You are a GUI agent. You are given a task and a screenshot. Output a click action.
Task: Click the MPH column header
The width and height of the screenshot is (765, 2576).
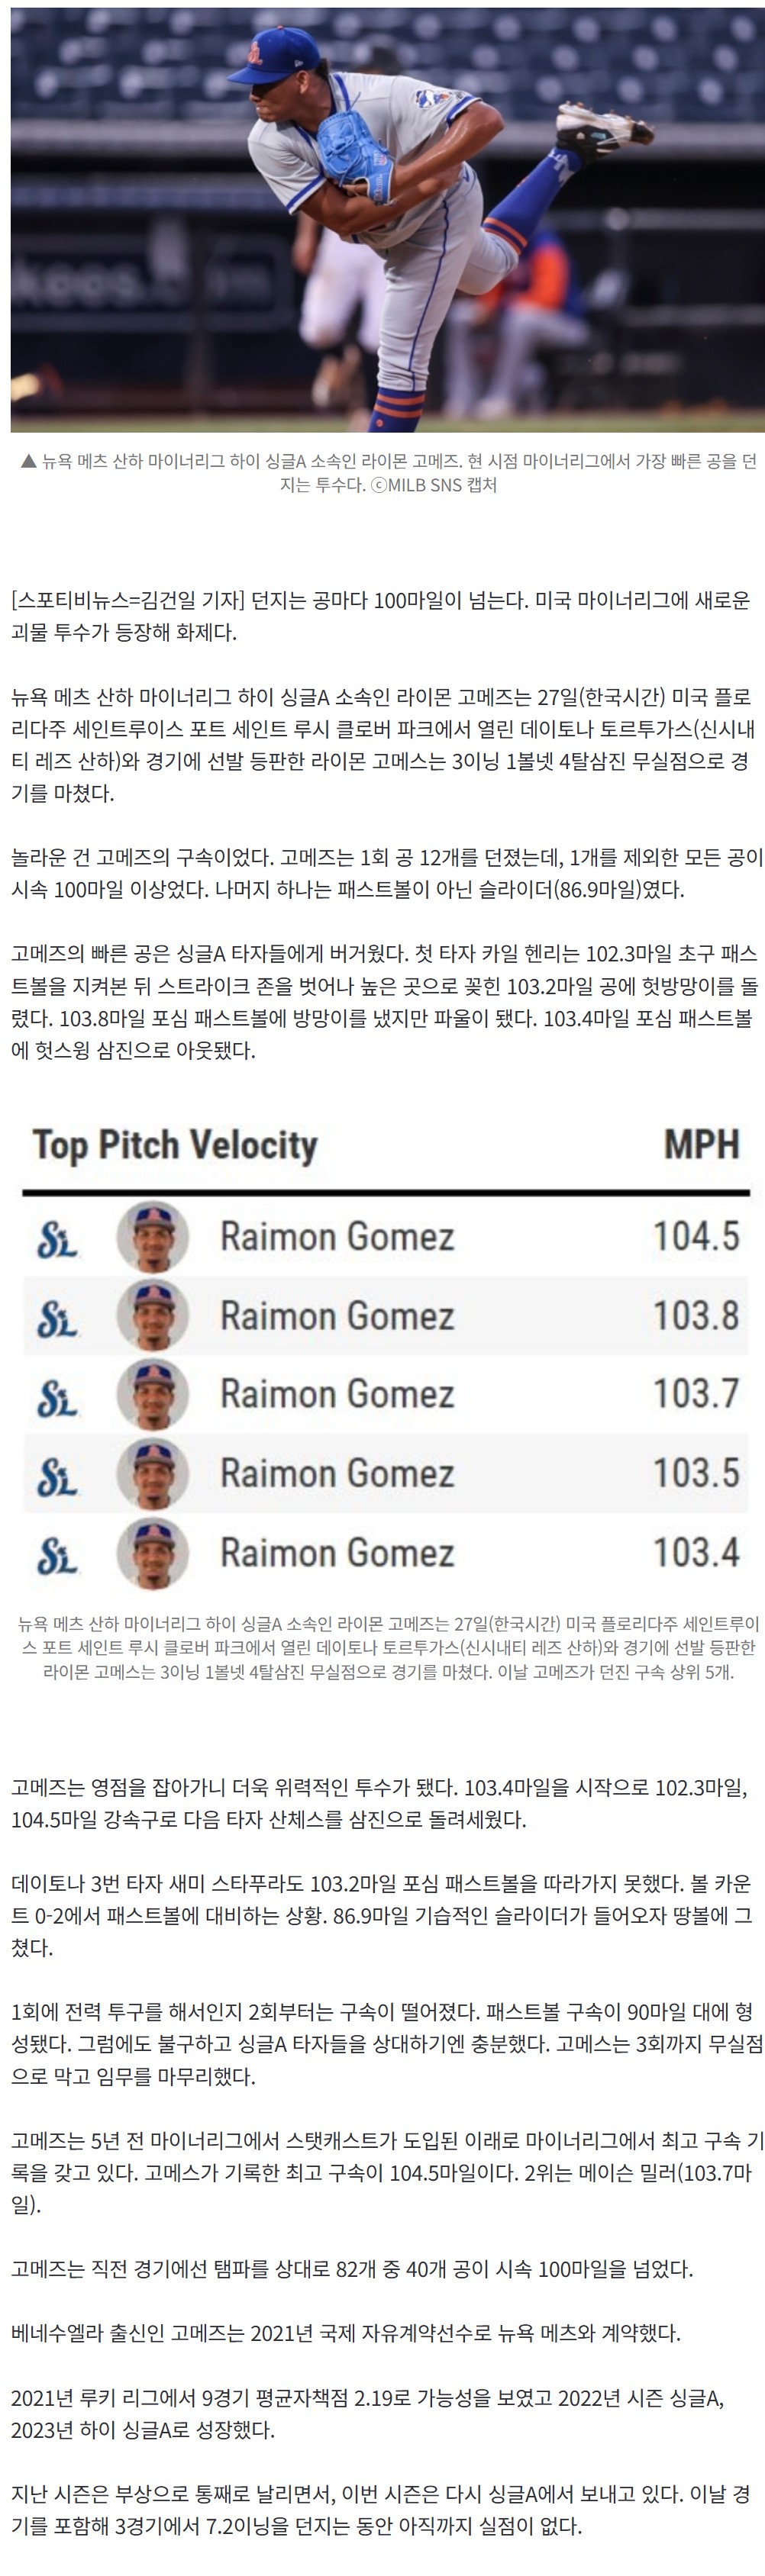(x=702, y=1144)
